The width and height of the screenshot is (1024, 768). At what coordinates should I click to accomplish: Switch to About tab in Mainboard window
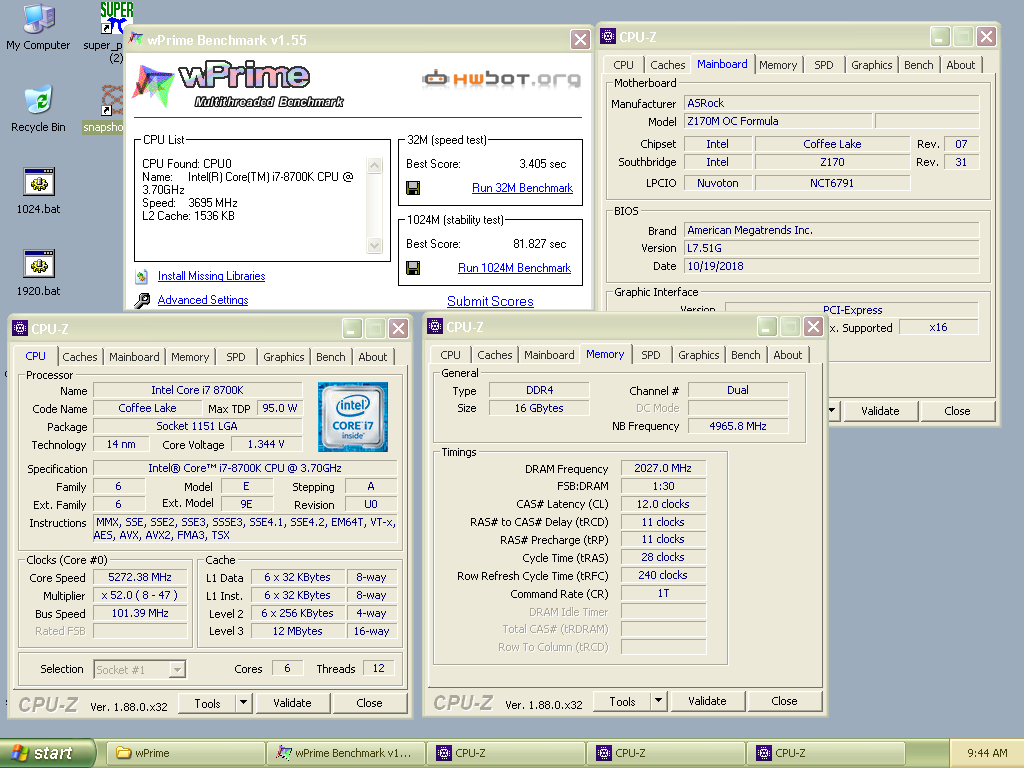click(x=961, y=65)
